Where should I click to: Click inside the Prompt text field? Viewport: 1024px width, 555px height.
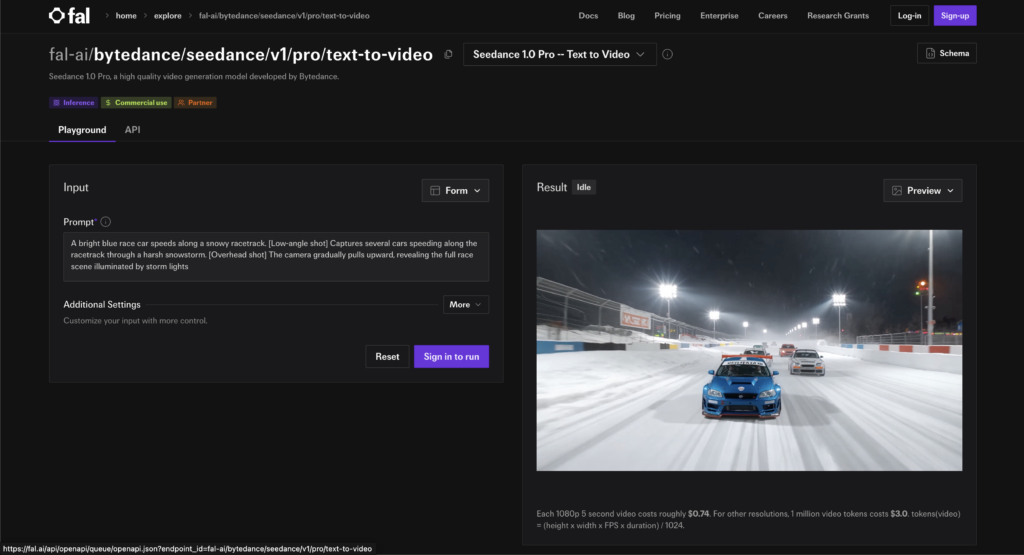pyautogui.click(x=276, y=257)
